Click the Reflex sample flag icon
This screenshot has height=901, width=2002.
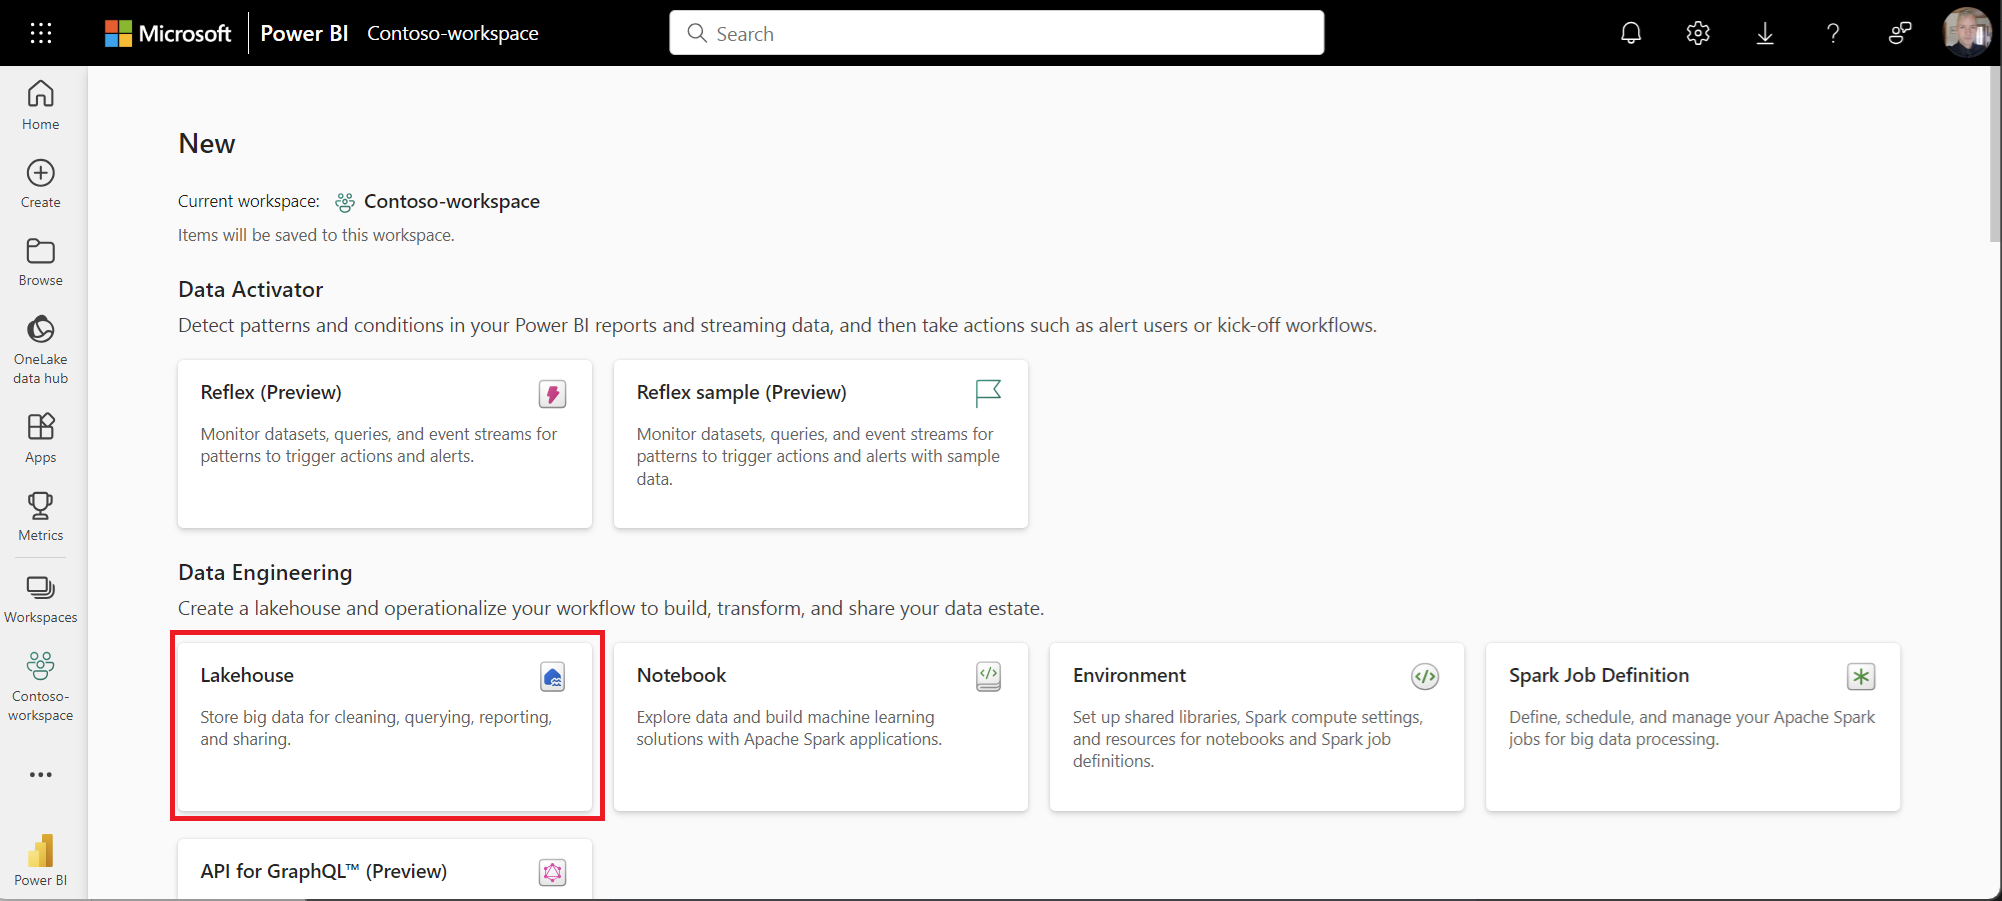[x=988, y=393]
